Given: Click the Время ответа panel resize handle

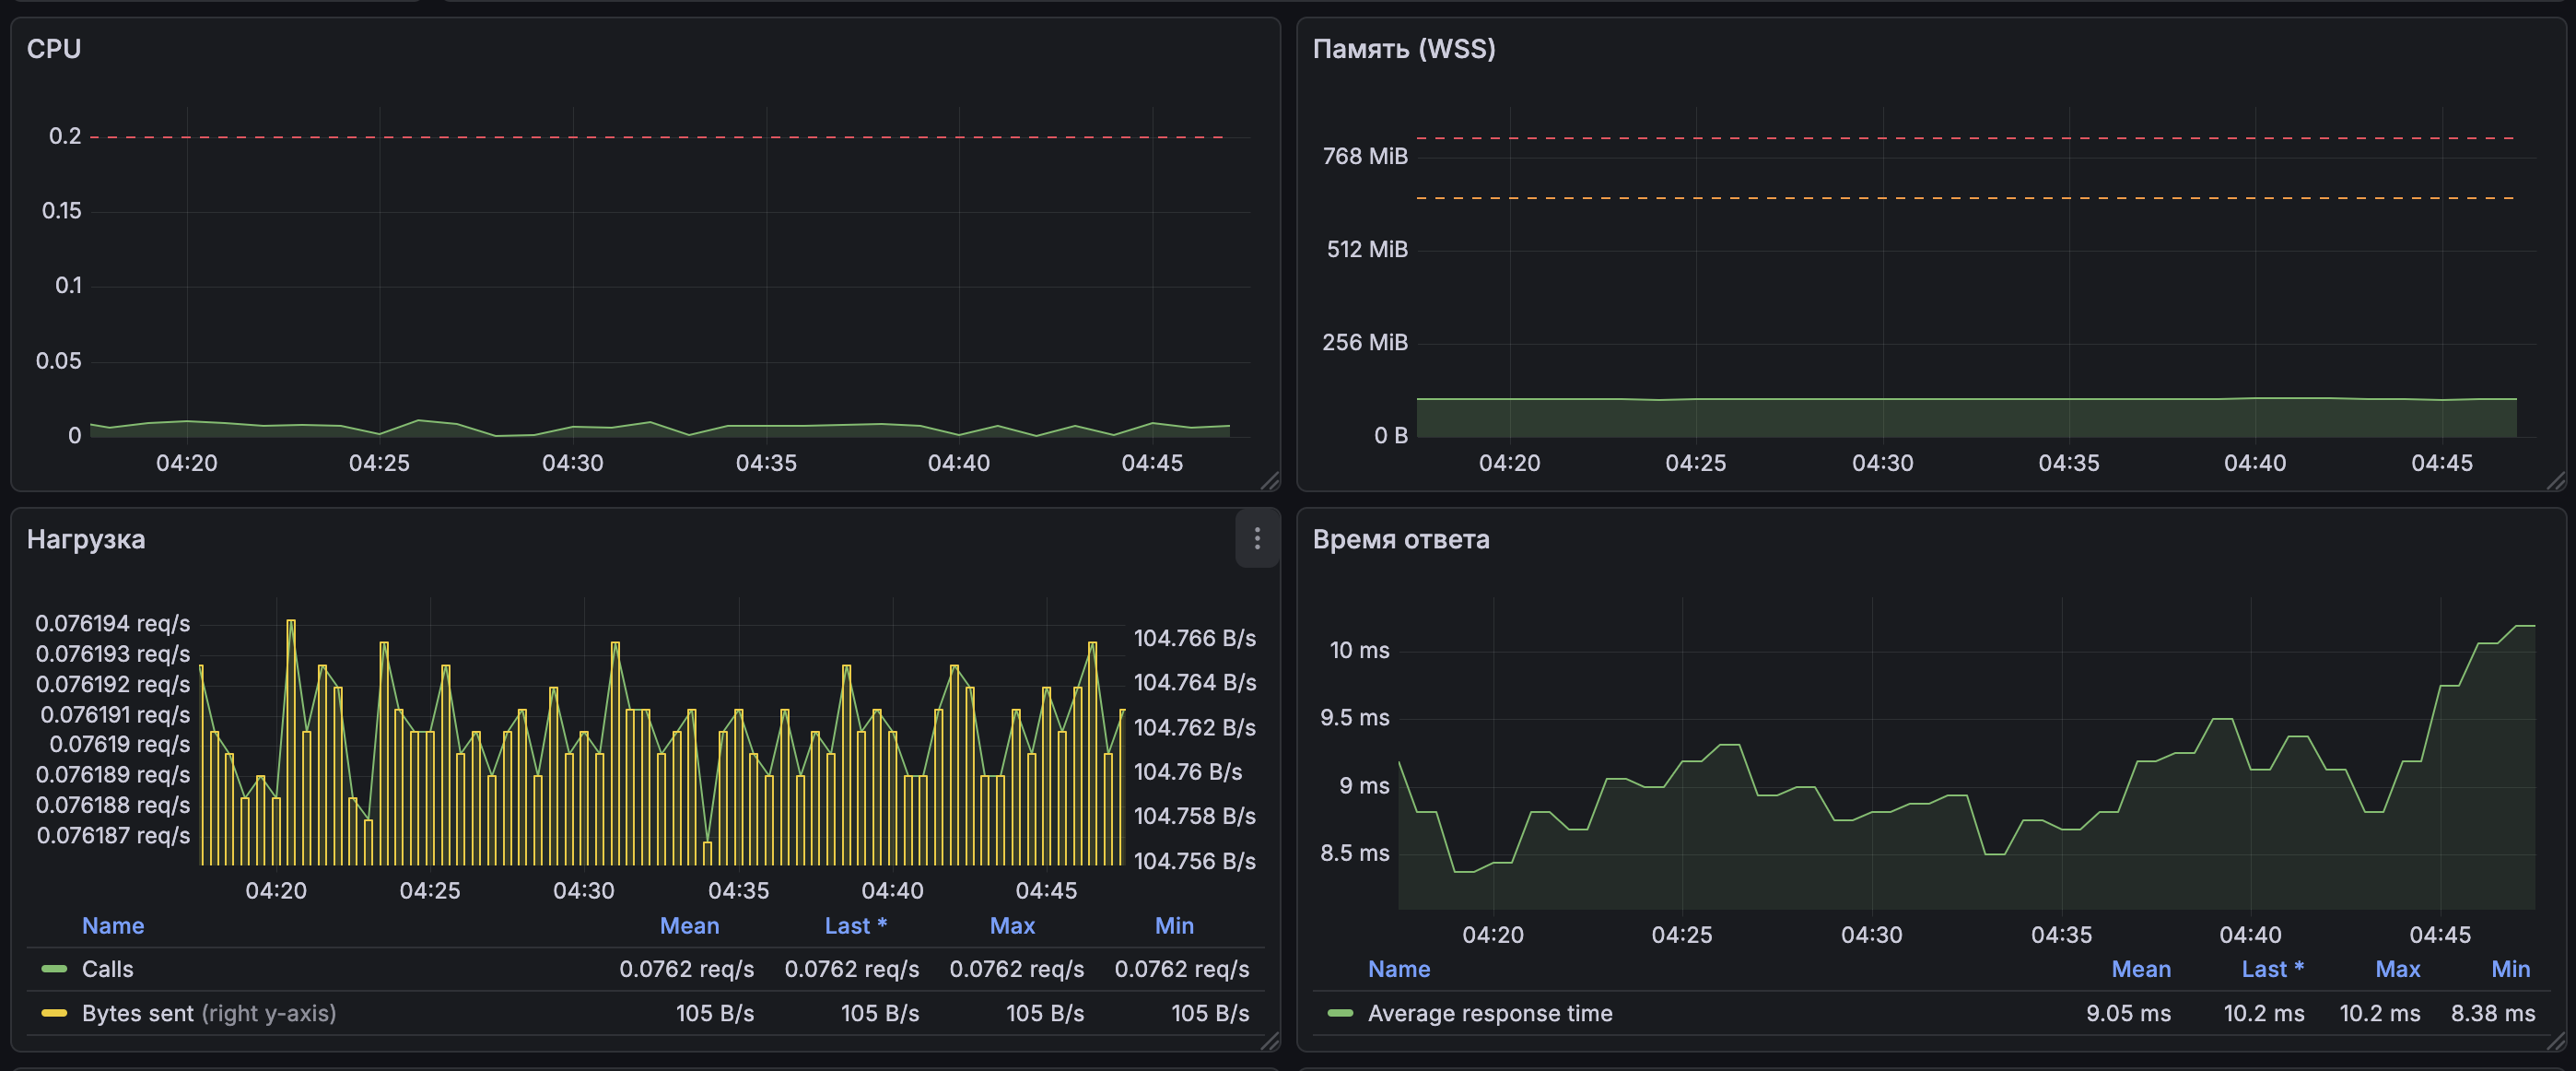Looking at the screenshot, I should click(x=2556, y=1041).
